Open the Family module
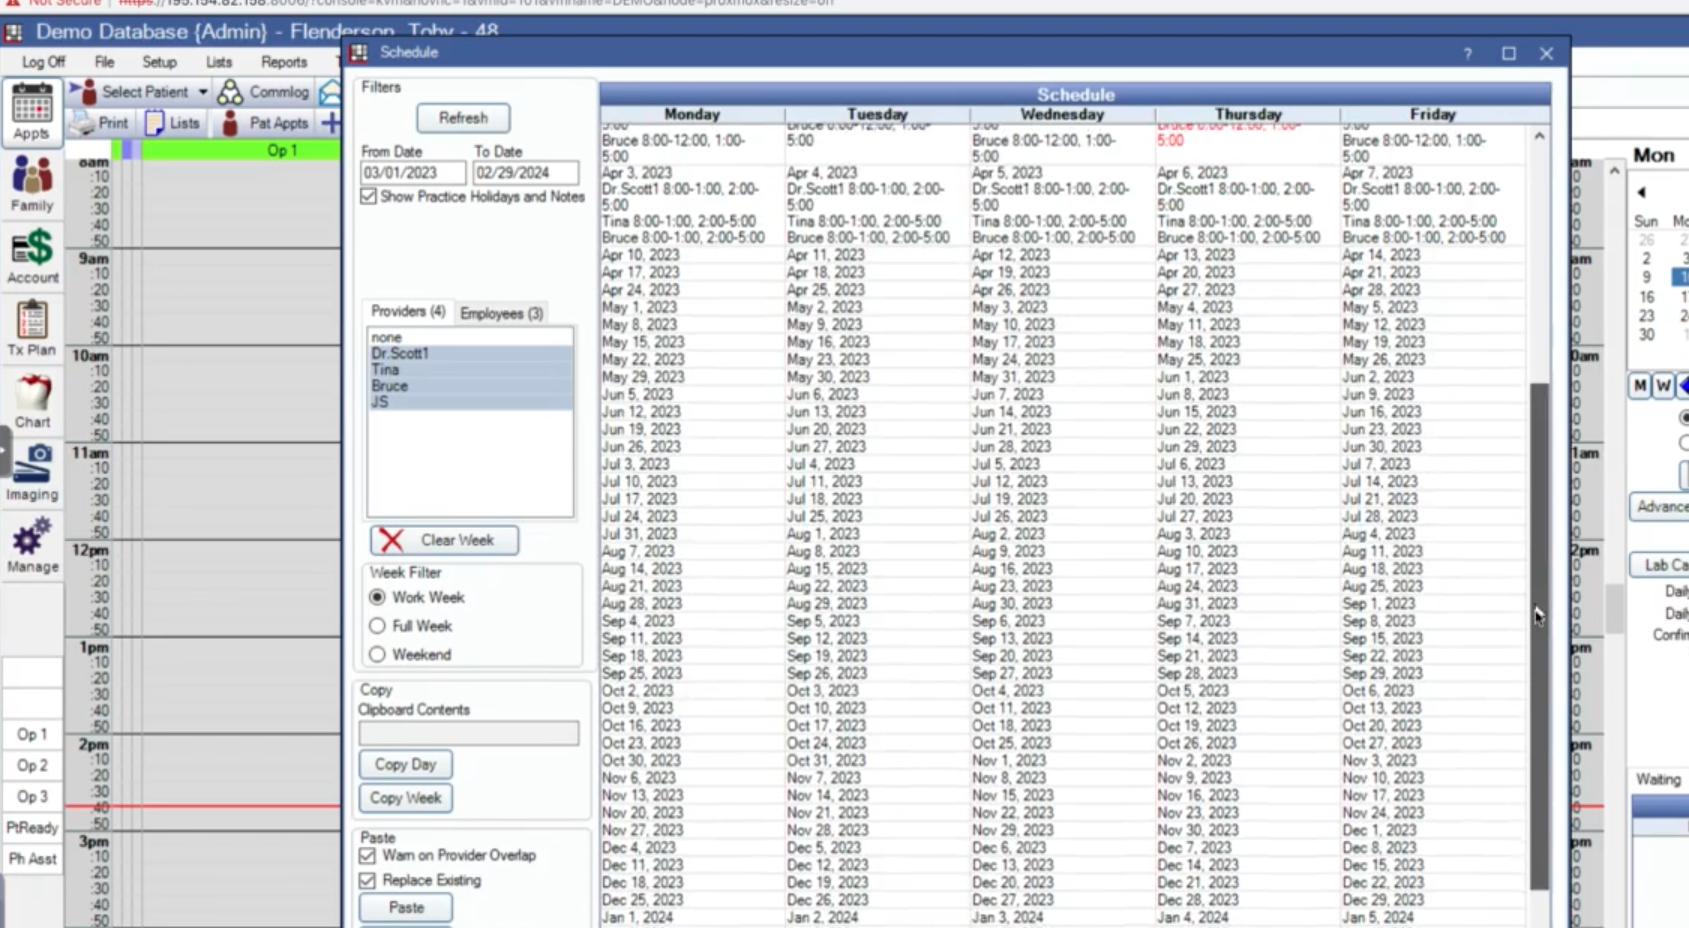Viewport: 1689px width, 928px height. point(31,185)
